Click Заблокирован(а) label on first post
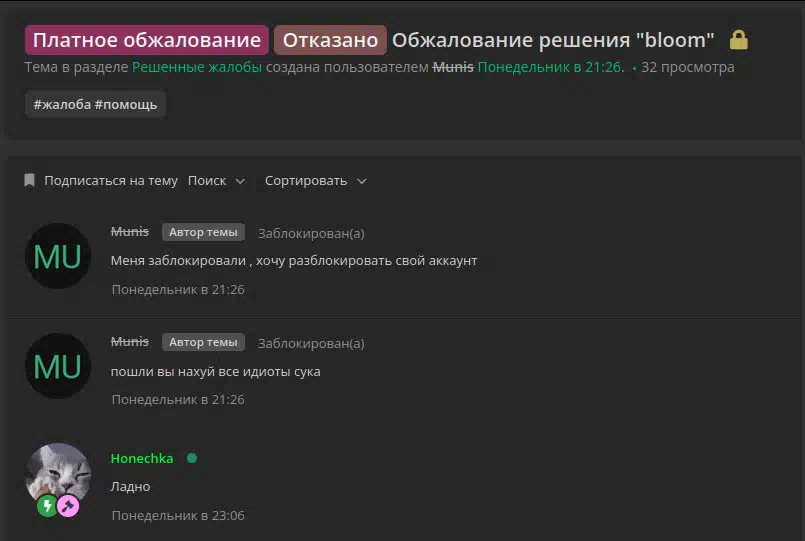The width and height of the screenshot is (805, 541). [x=311, y=234]
